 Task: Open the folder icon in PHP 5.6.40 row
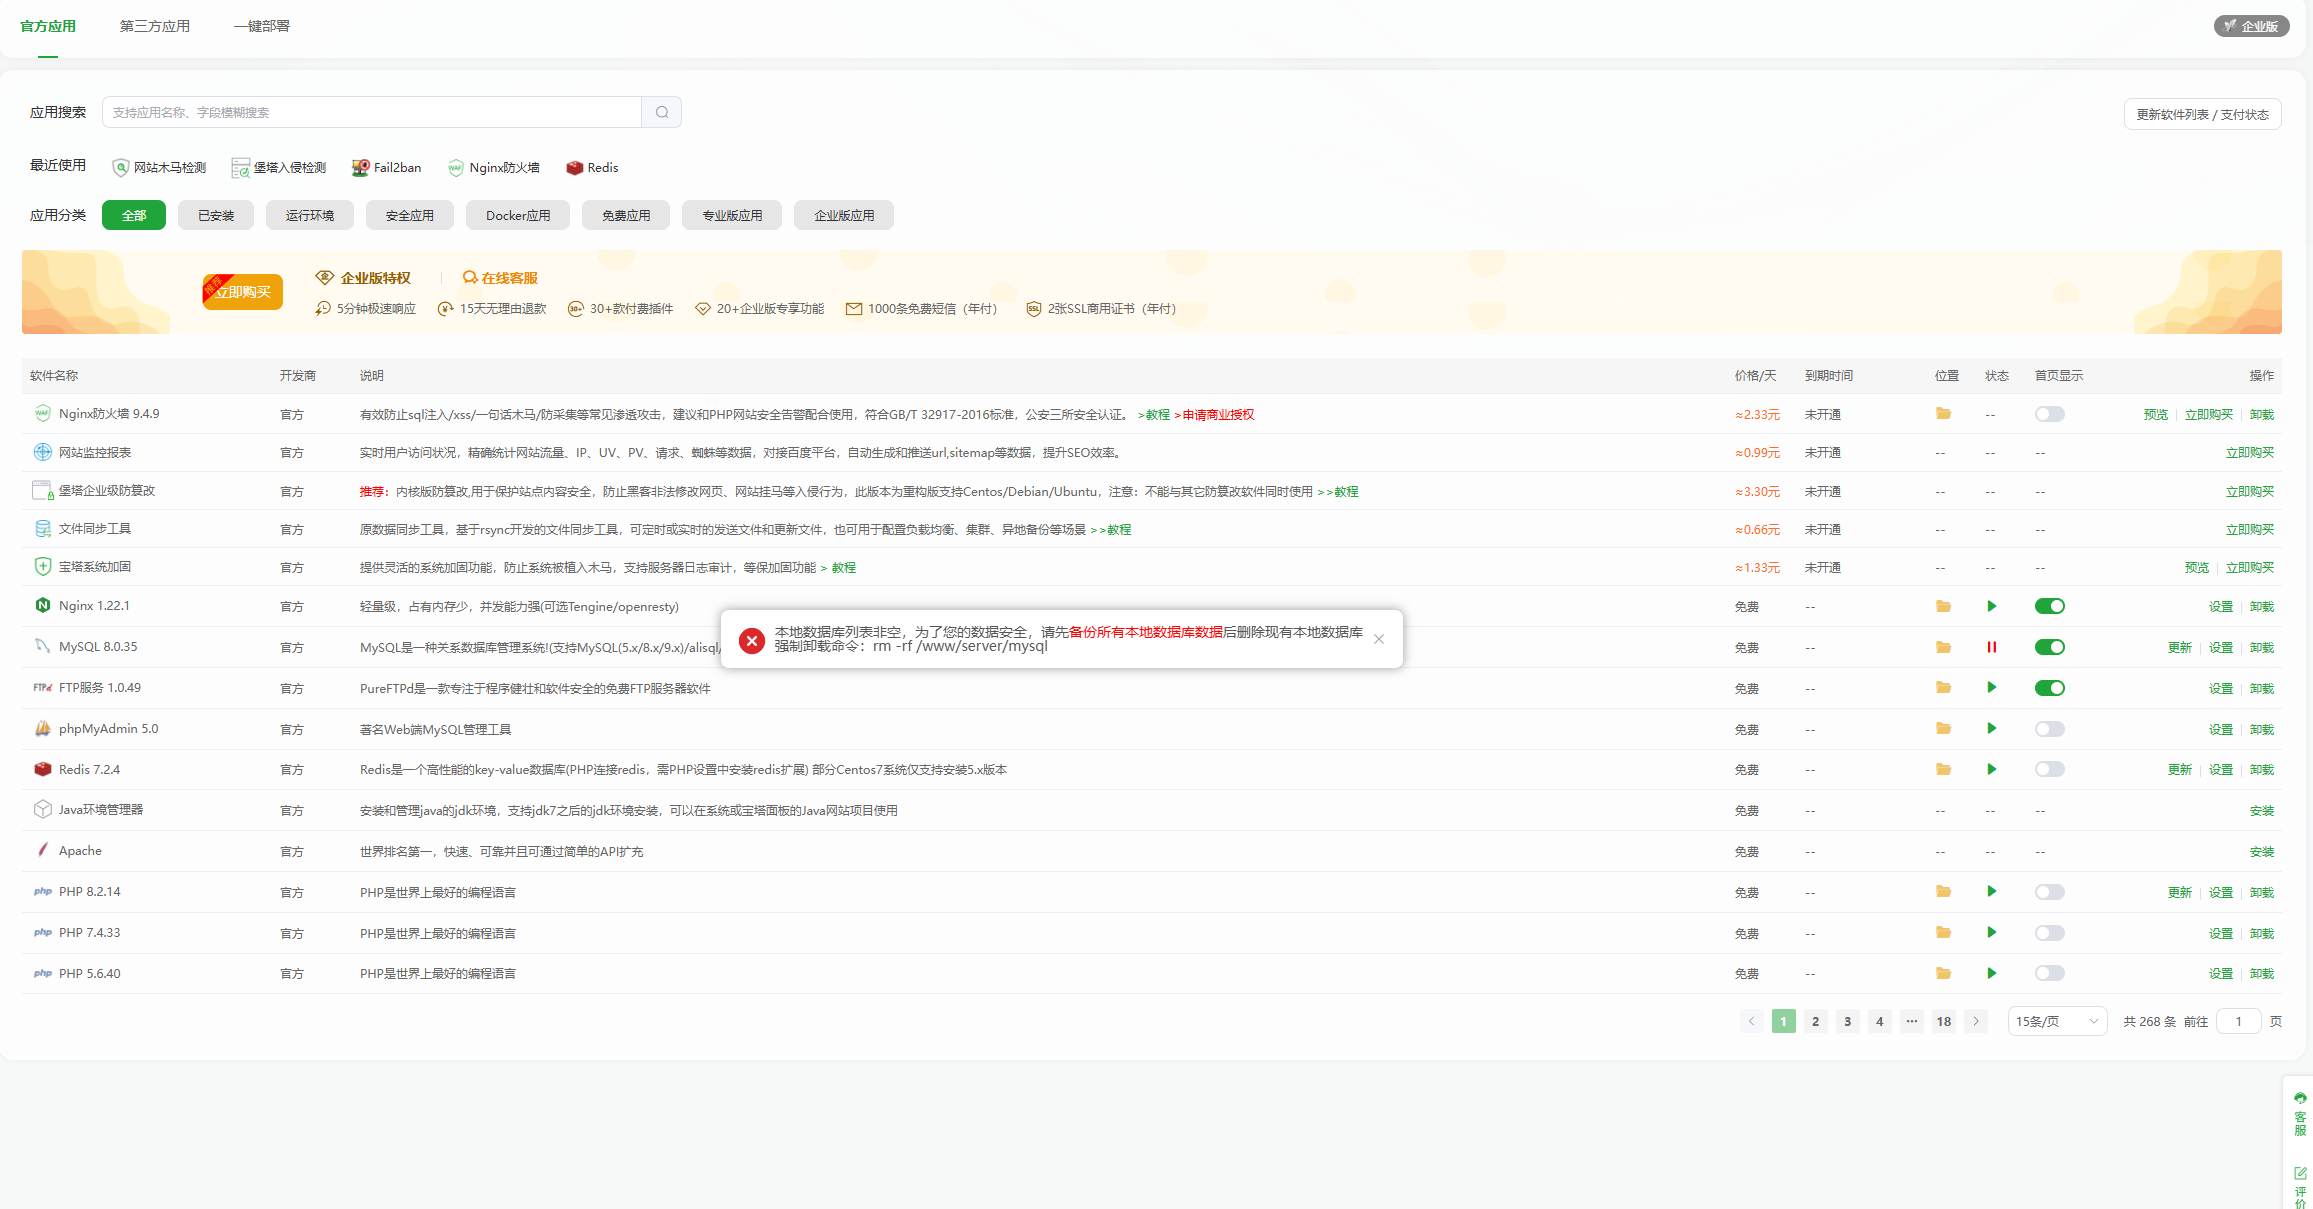[x=1943, y=973]
